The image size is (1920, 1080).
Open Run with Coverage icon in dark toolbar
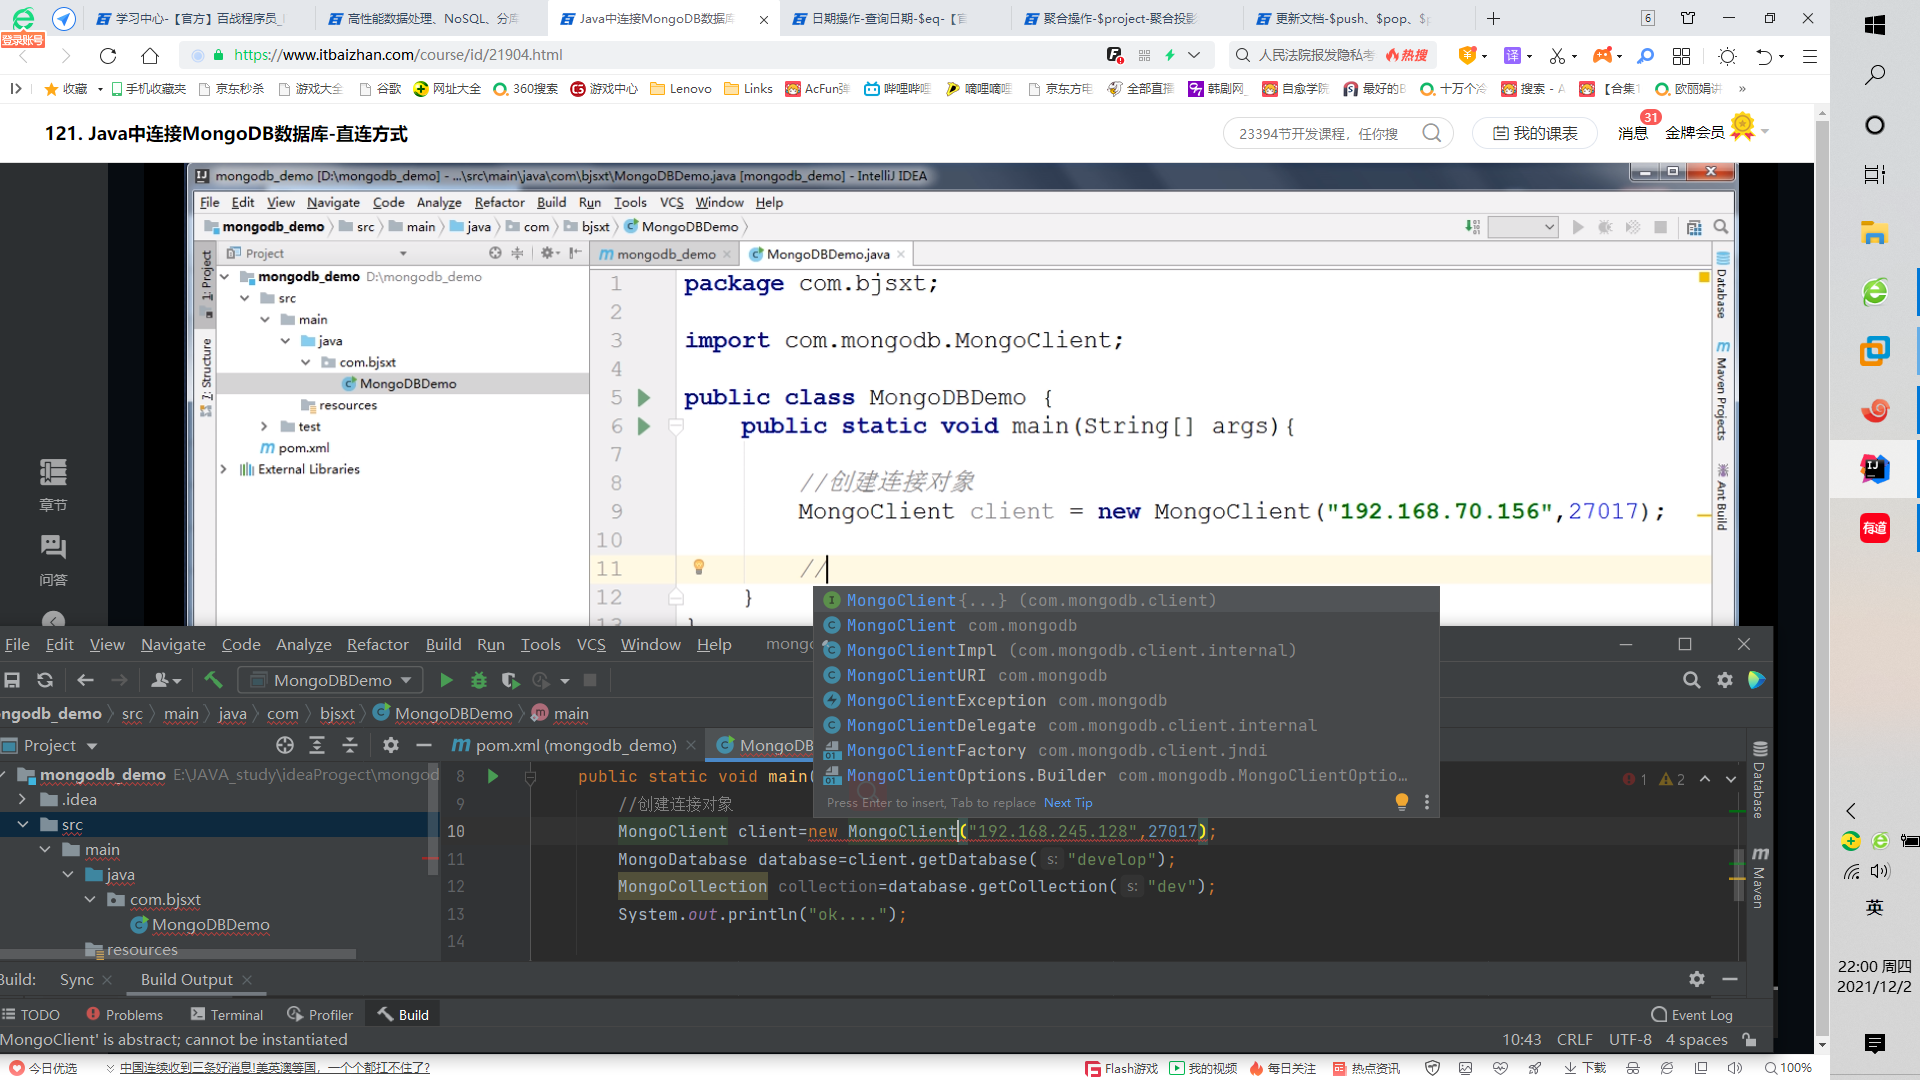click(510, 680)
